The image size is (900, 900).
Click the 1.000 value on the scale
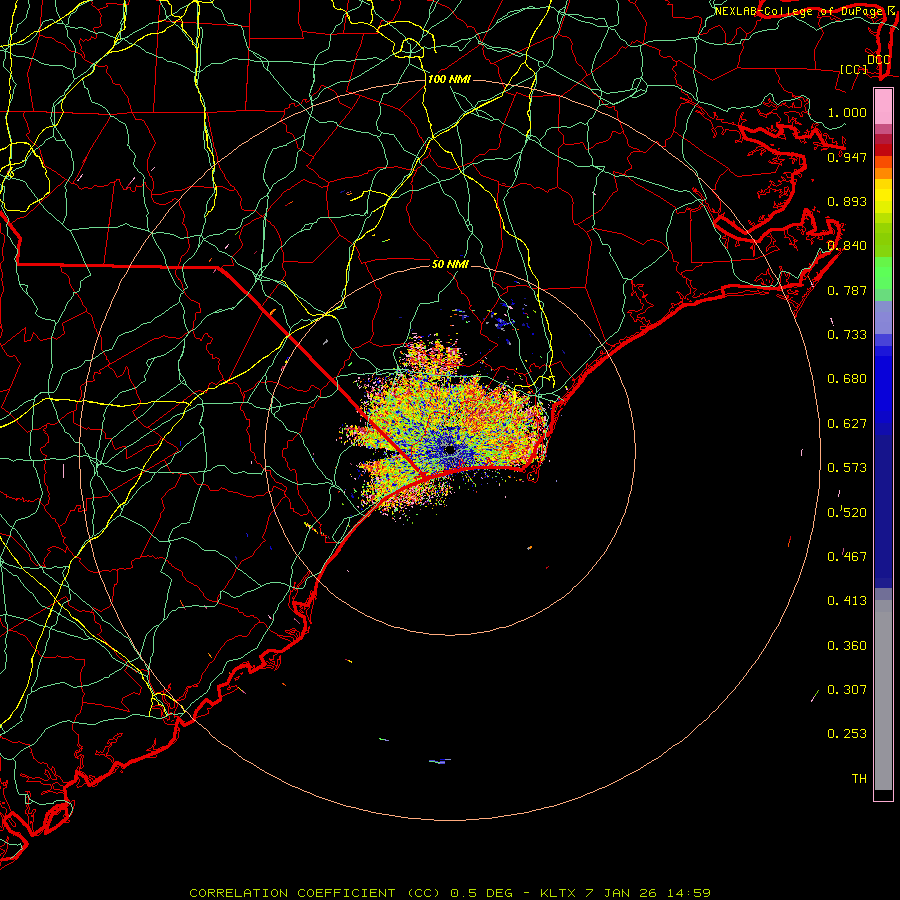tap(847, 112)
